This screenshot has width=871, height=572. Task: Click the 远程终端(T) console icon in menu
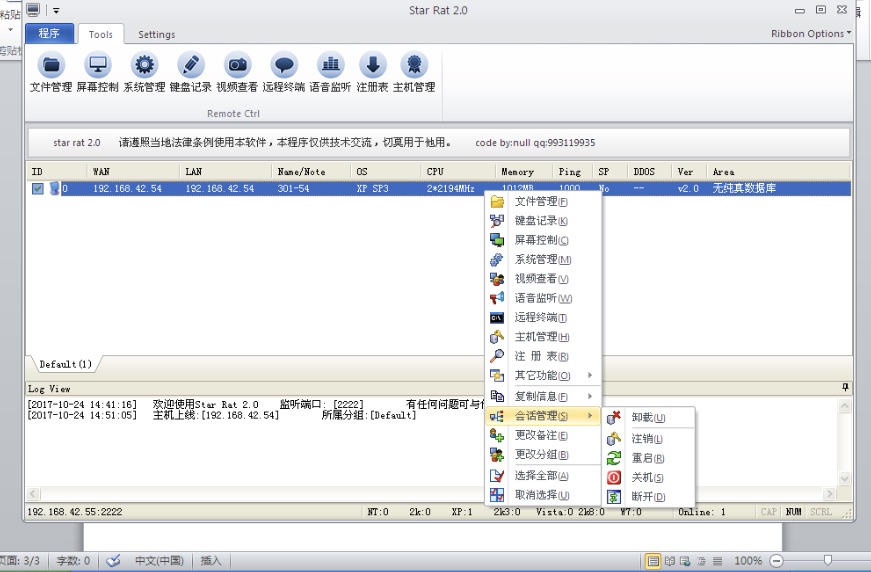(497, 318)
